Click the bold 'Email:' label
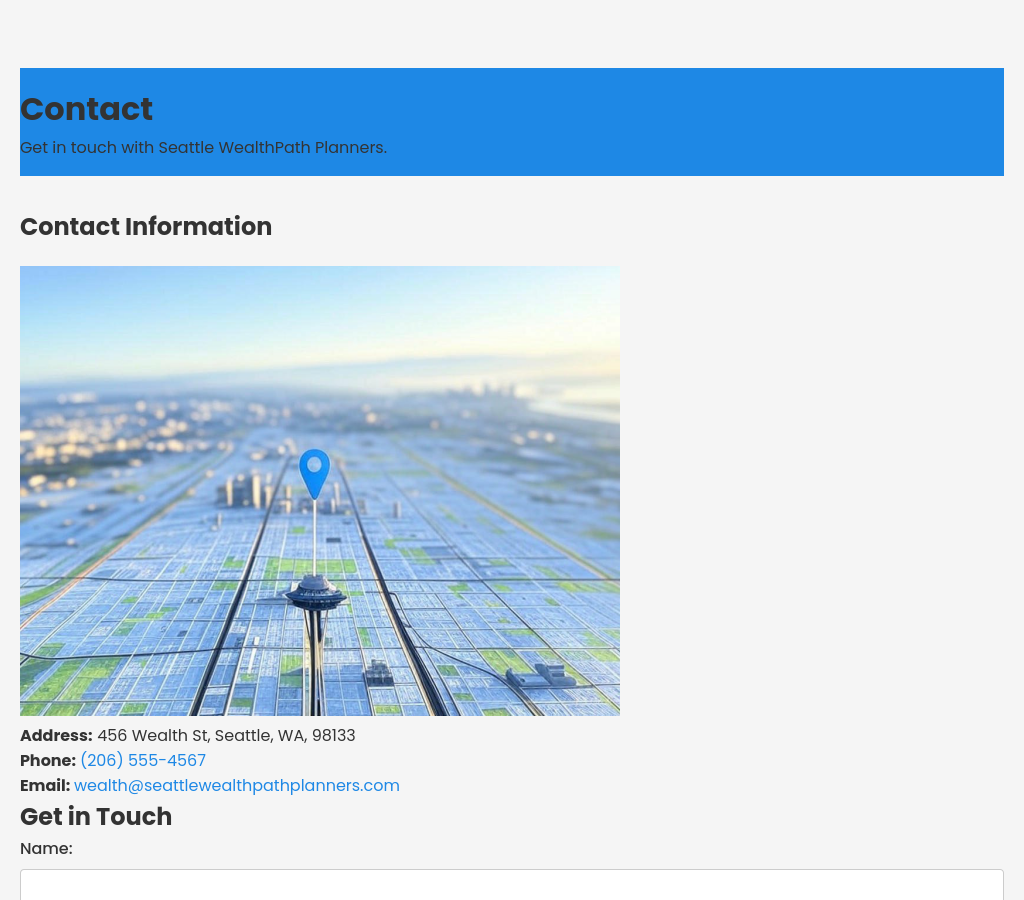This screenshot has width=1024, height=900. pyautogui.click(x=45, y=786)
